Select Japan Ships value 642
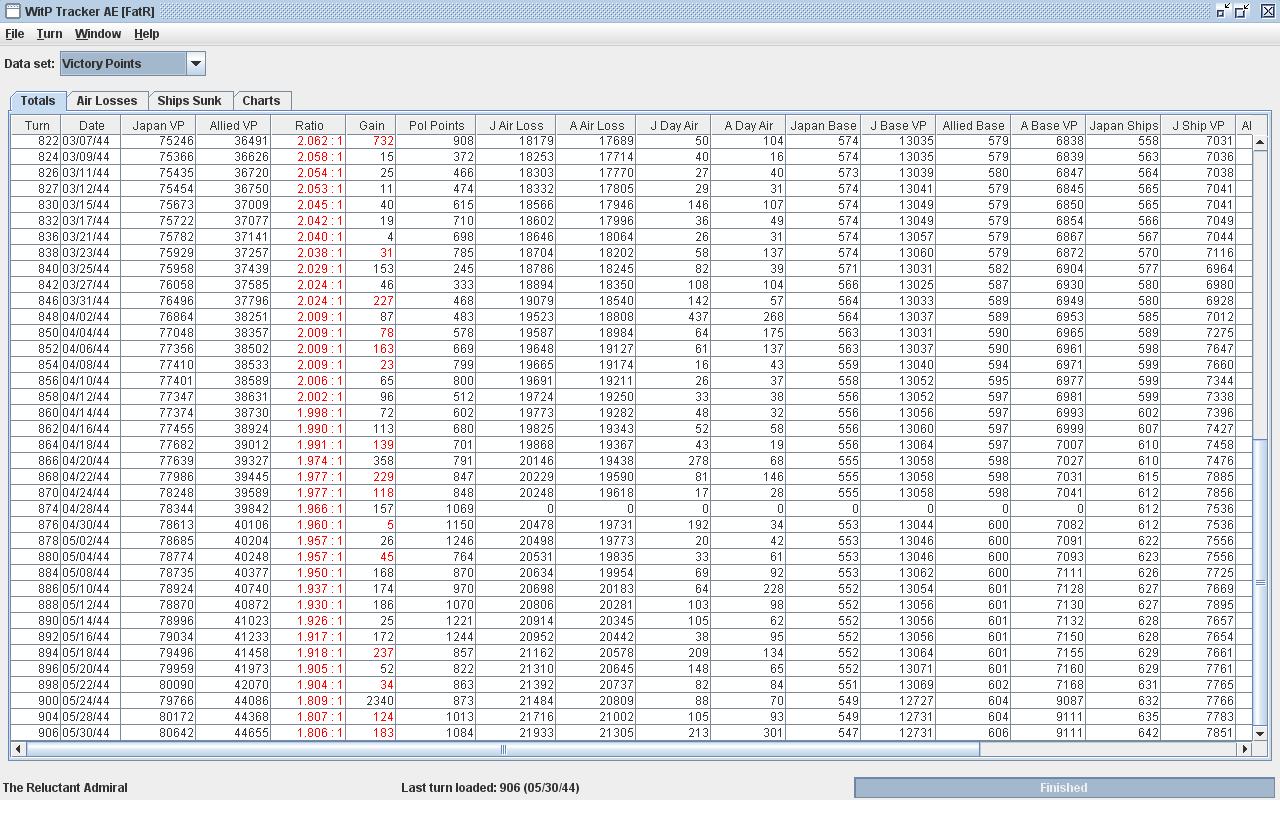Screen dimensions: 1280x813 [x=1123, y=733]
